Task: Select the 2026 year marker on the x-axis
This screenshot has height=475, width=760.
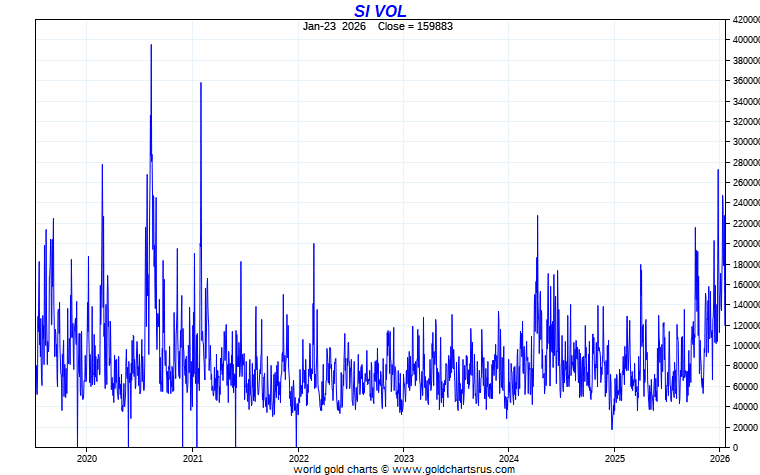Action: point(719,457)
